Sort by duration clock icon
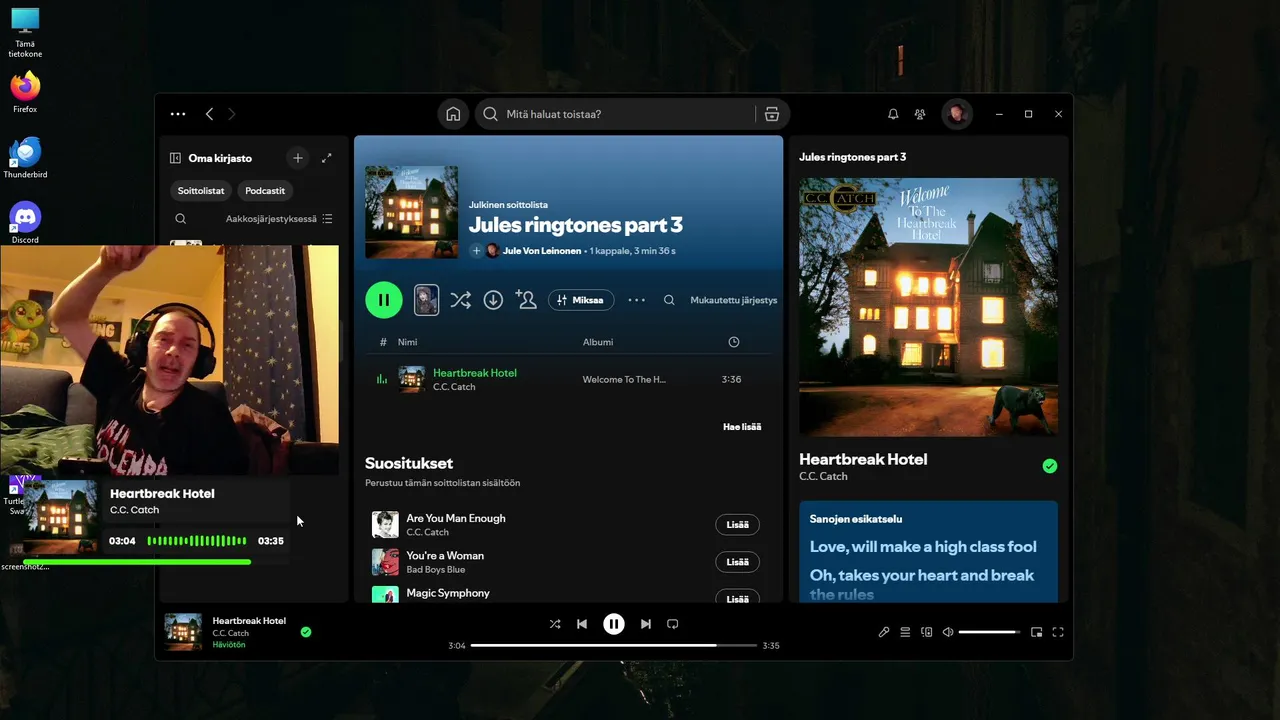This screenshot has height=720, width=1280. pyautogui.click(x=734, y=342)
